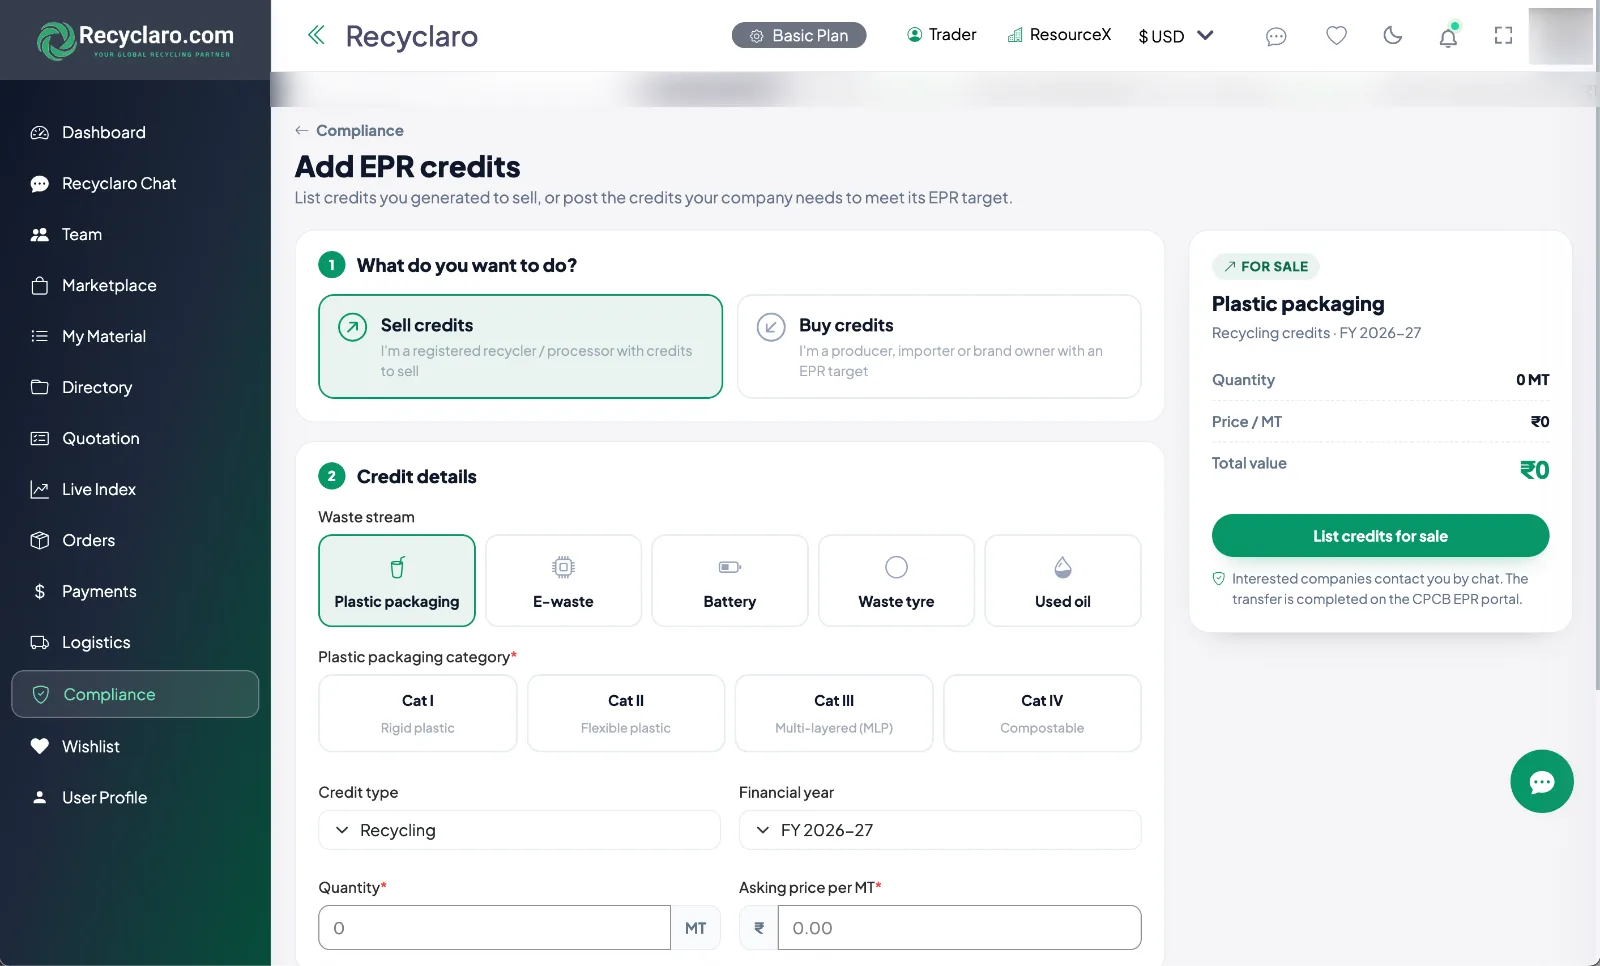Image resolution: width=1600 pixels, height=966 pixels.
Task: Open Recyclaro Chat in the sidebar
Action: (x=135, y=183)
